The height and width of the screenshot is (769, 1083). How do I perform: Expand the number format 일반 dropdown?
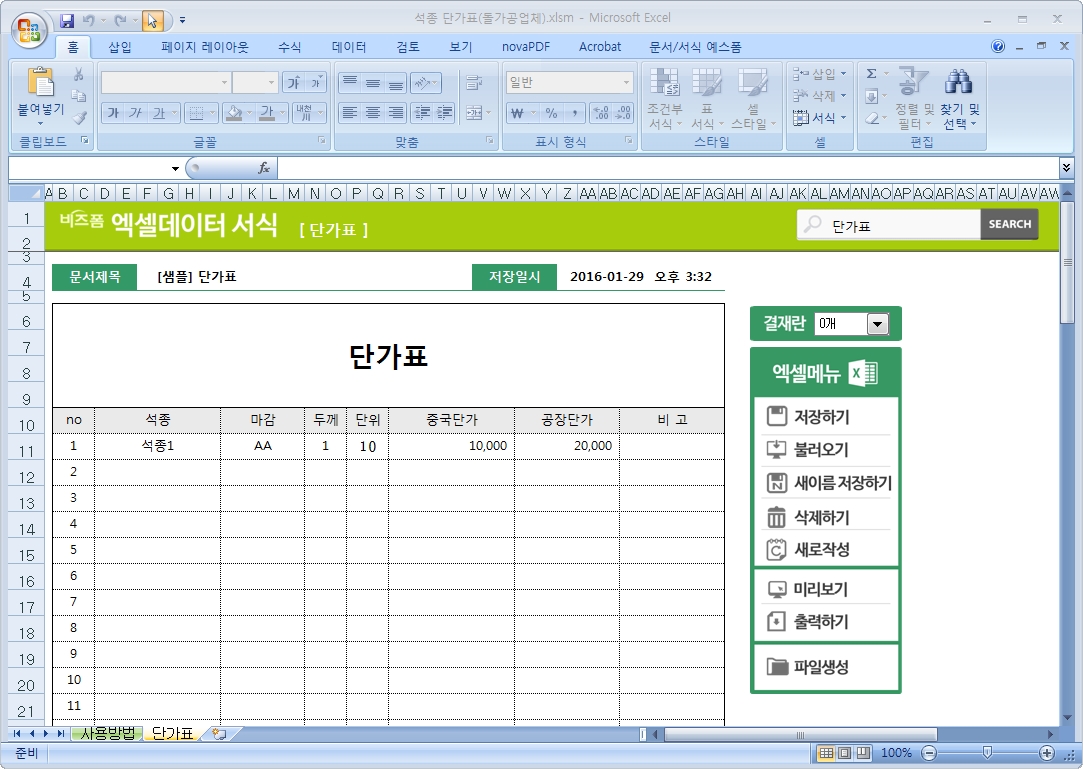coord(627,83)
